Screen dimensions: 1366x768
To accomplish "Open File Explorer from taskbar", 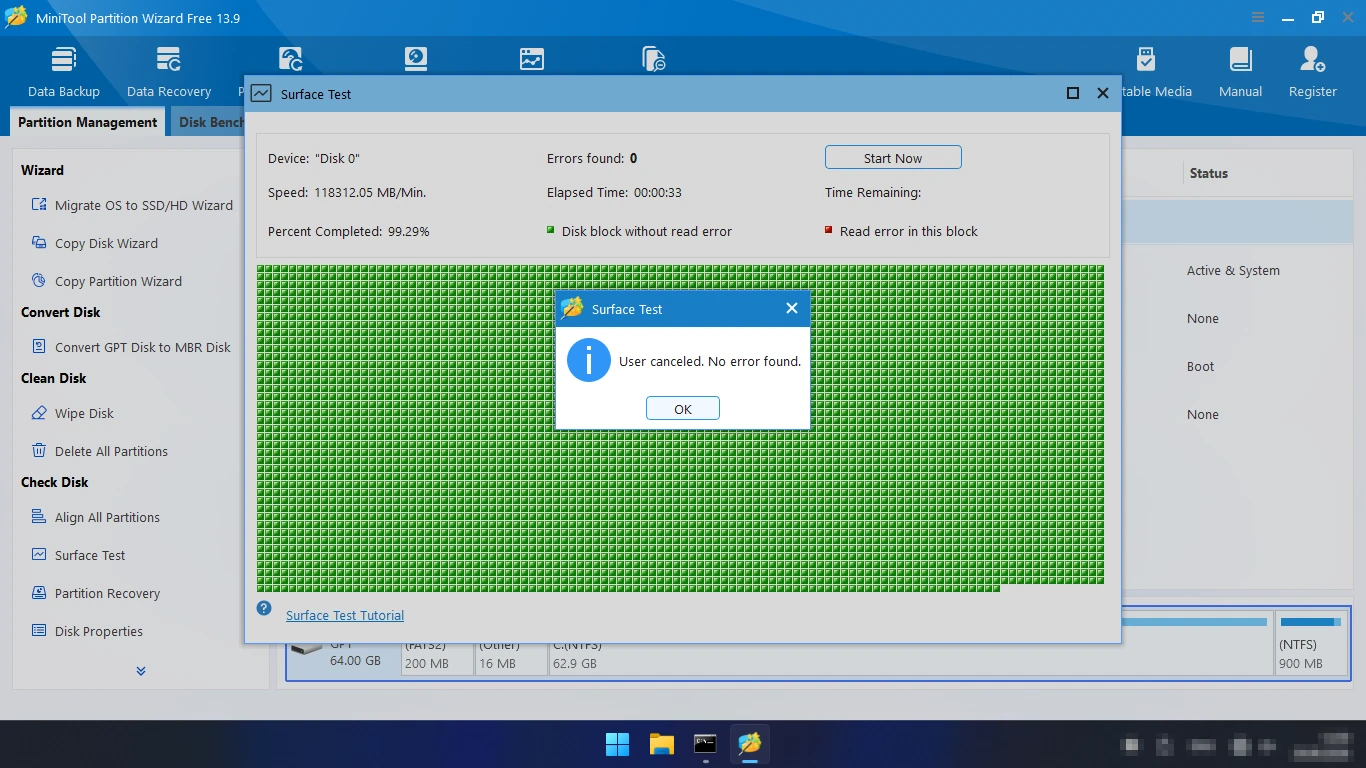I will click(x=662, y=744).
